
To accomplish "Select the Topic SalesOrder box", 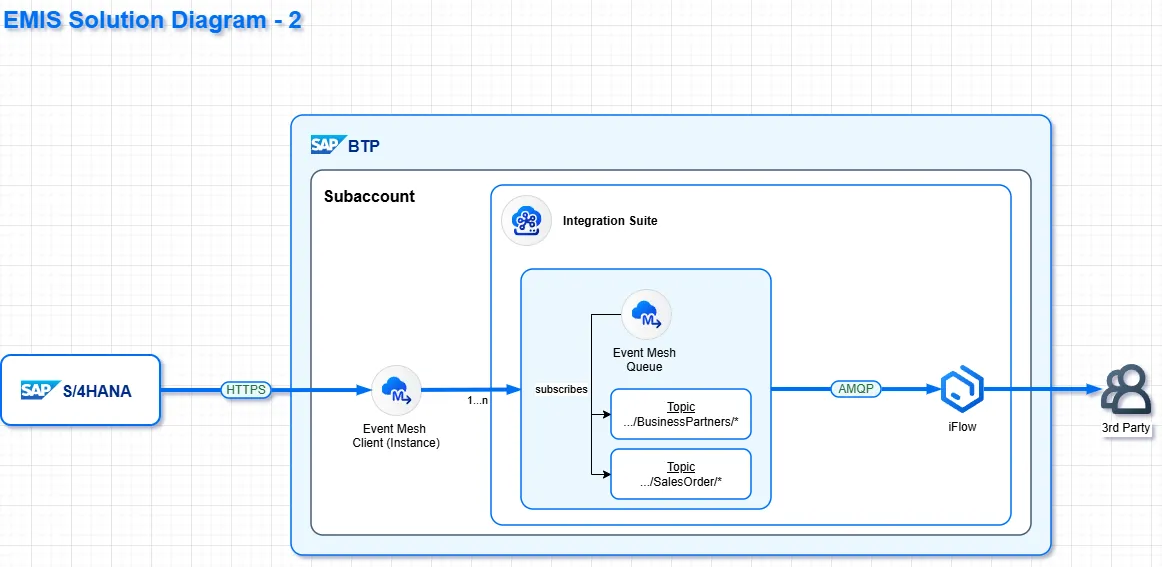I will pos(681,474).
